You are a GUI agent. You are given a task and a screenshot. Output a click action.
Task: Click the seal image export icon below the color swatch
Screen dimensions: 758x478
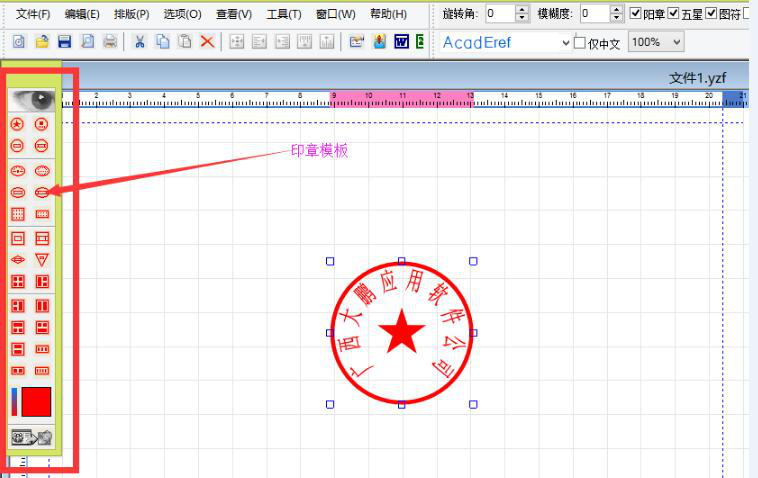pos(32,438)
